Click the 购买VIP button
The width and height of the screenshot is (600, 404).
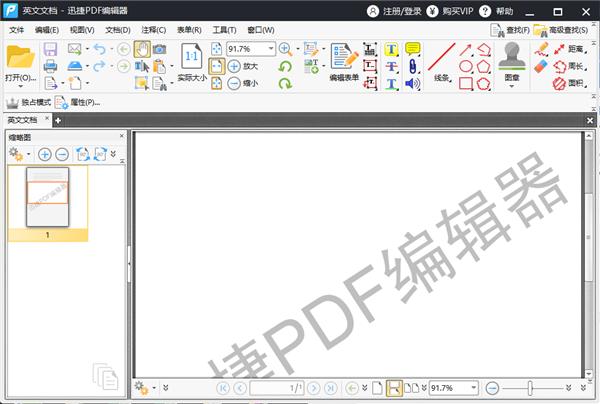tap(450, 11)
